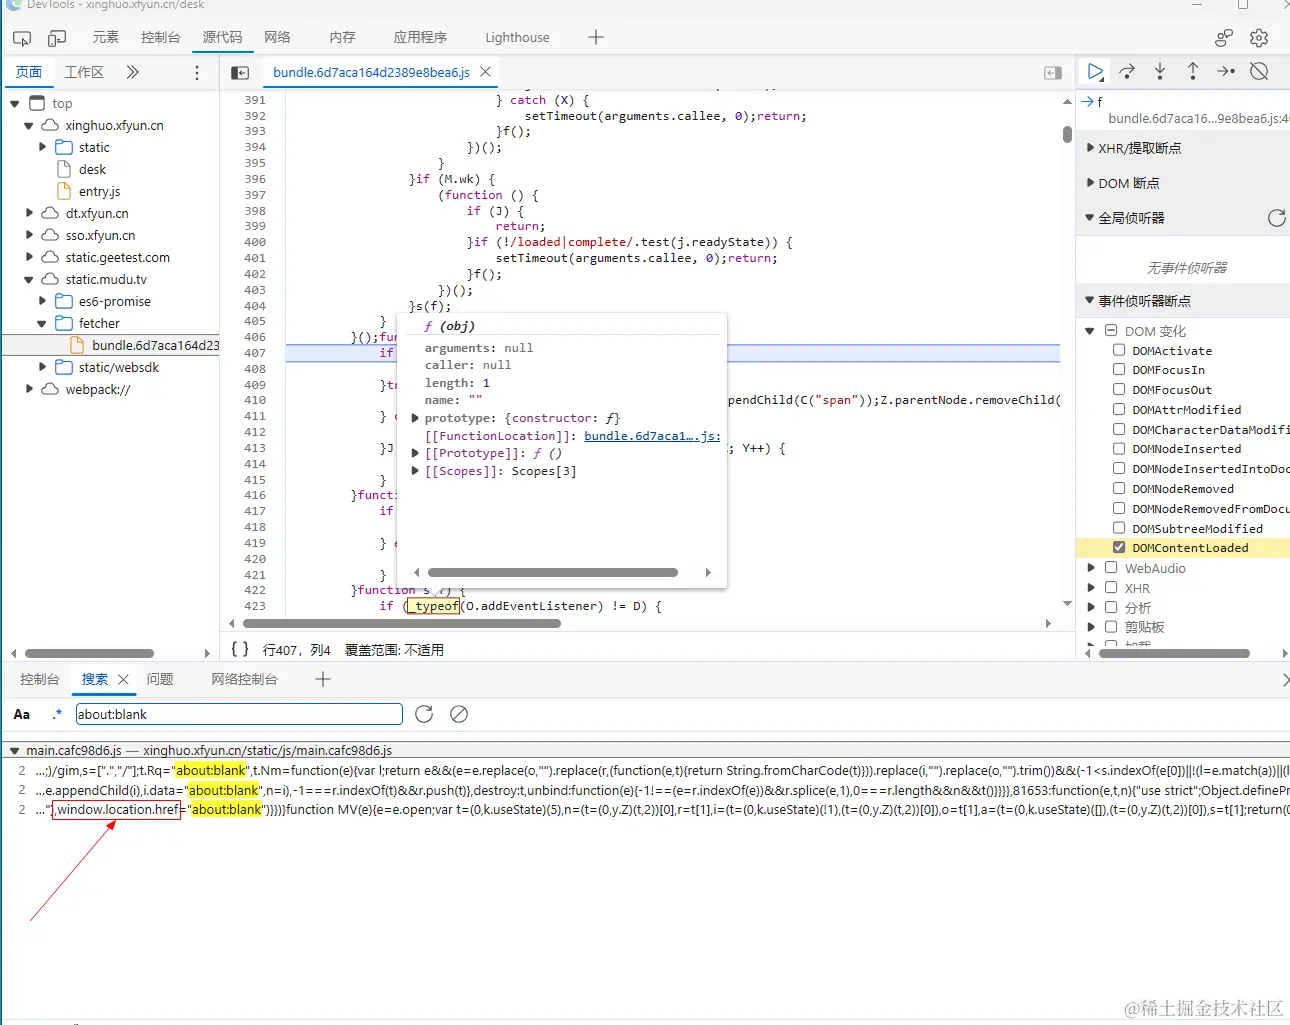Enable the DOMAttrModified breakpoint checkbox

pyautogui.click(x=1119, y=409)
